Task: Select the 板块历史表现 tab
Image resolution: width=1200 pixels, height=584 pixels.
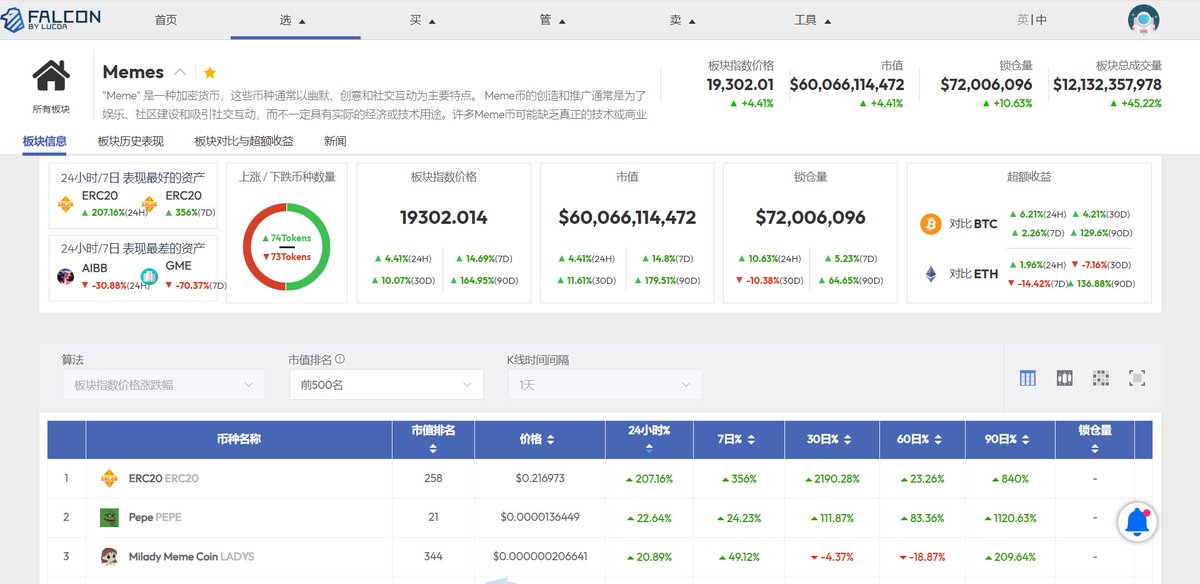Action: coord(131,141)
